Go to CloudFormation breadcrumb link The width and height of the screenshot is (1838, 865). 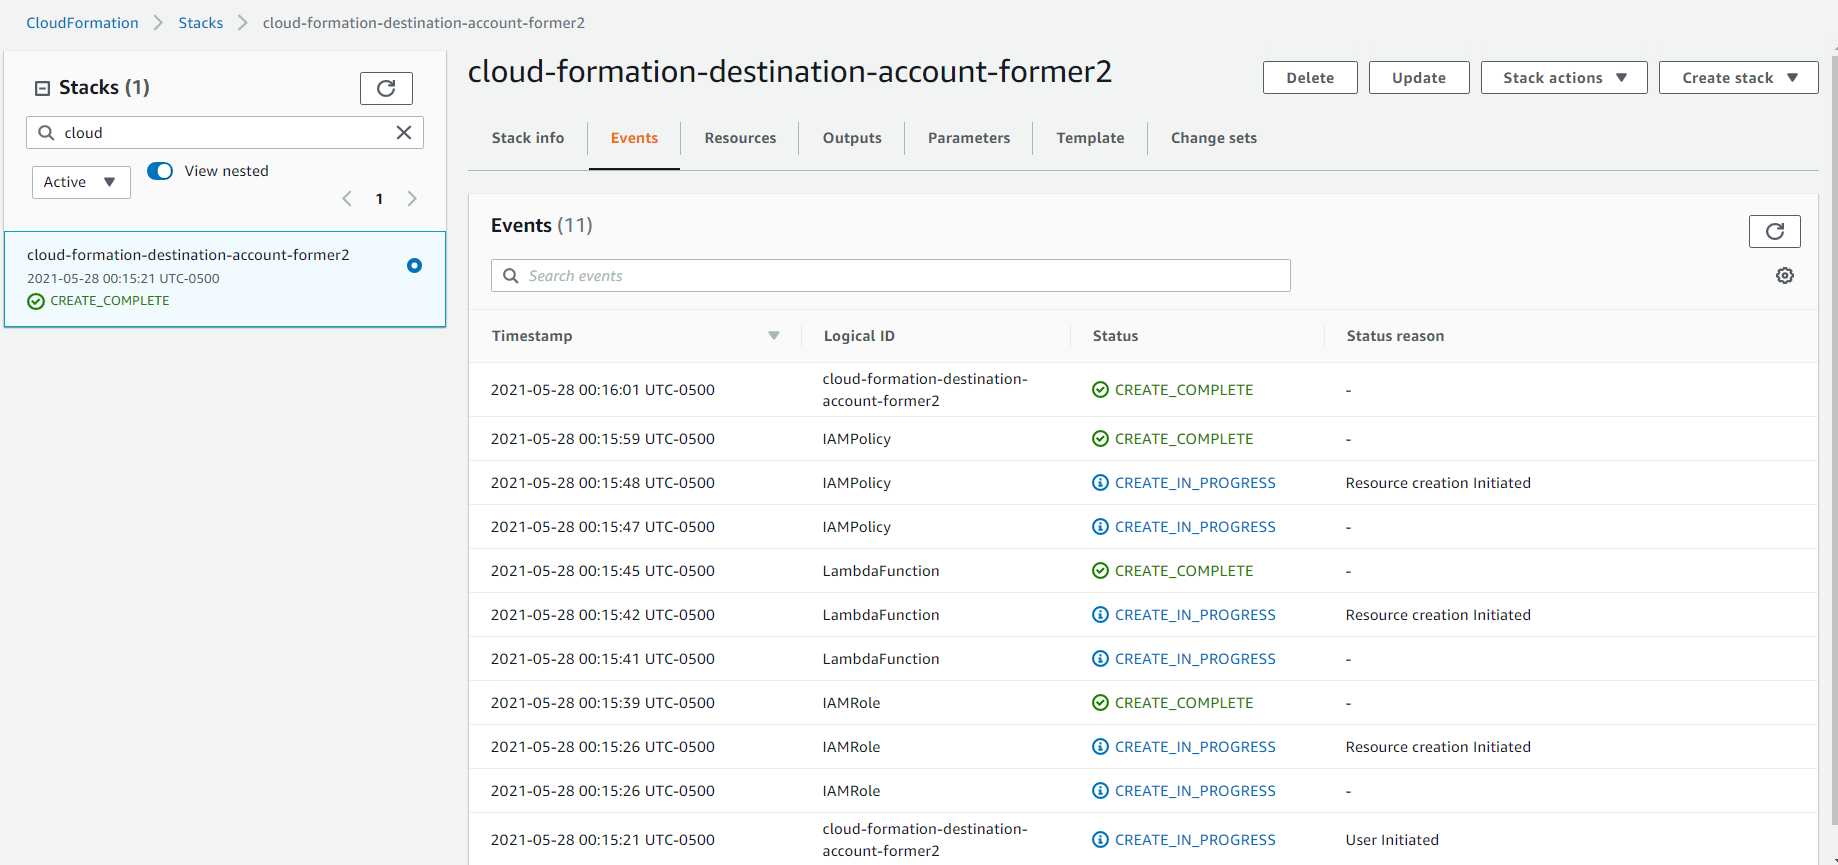pyautogui.click(x=82, y=23)
